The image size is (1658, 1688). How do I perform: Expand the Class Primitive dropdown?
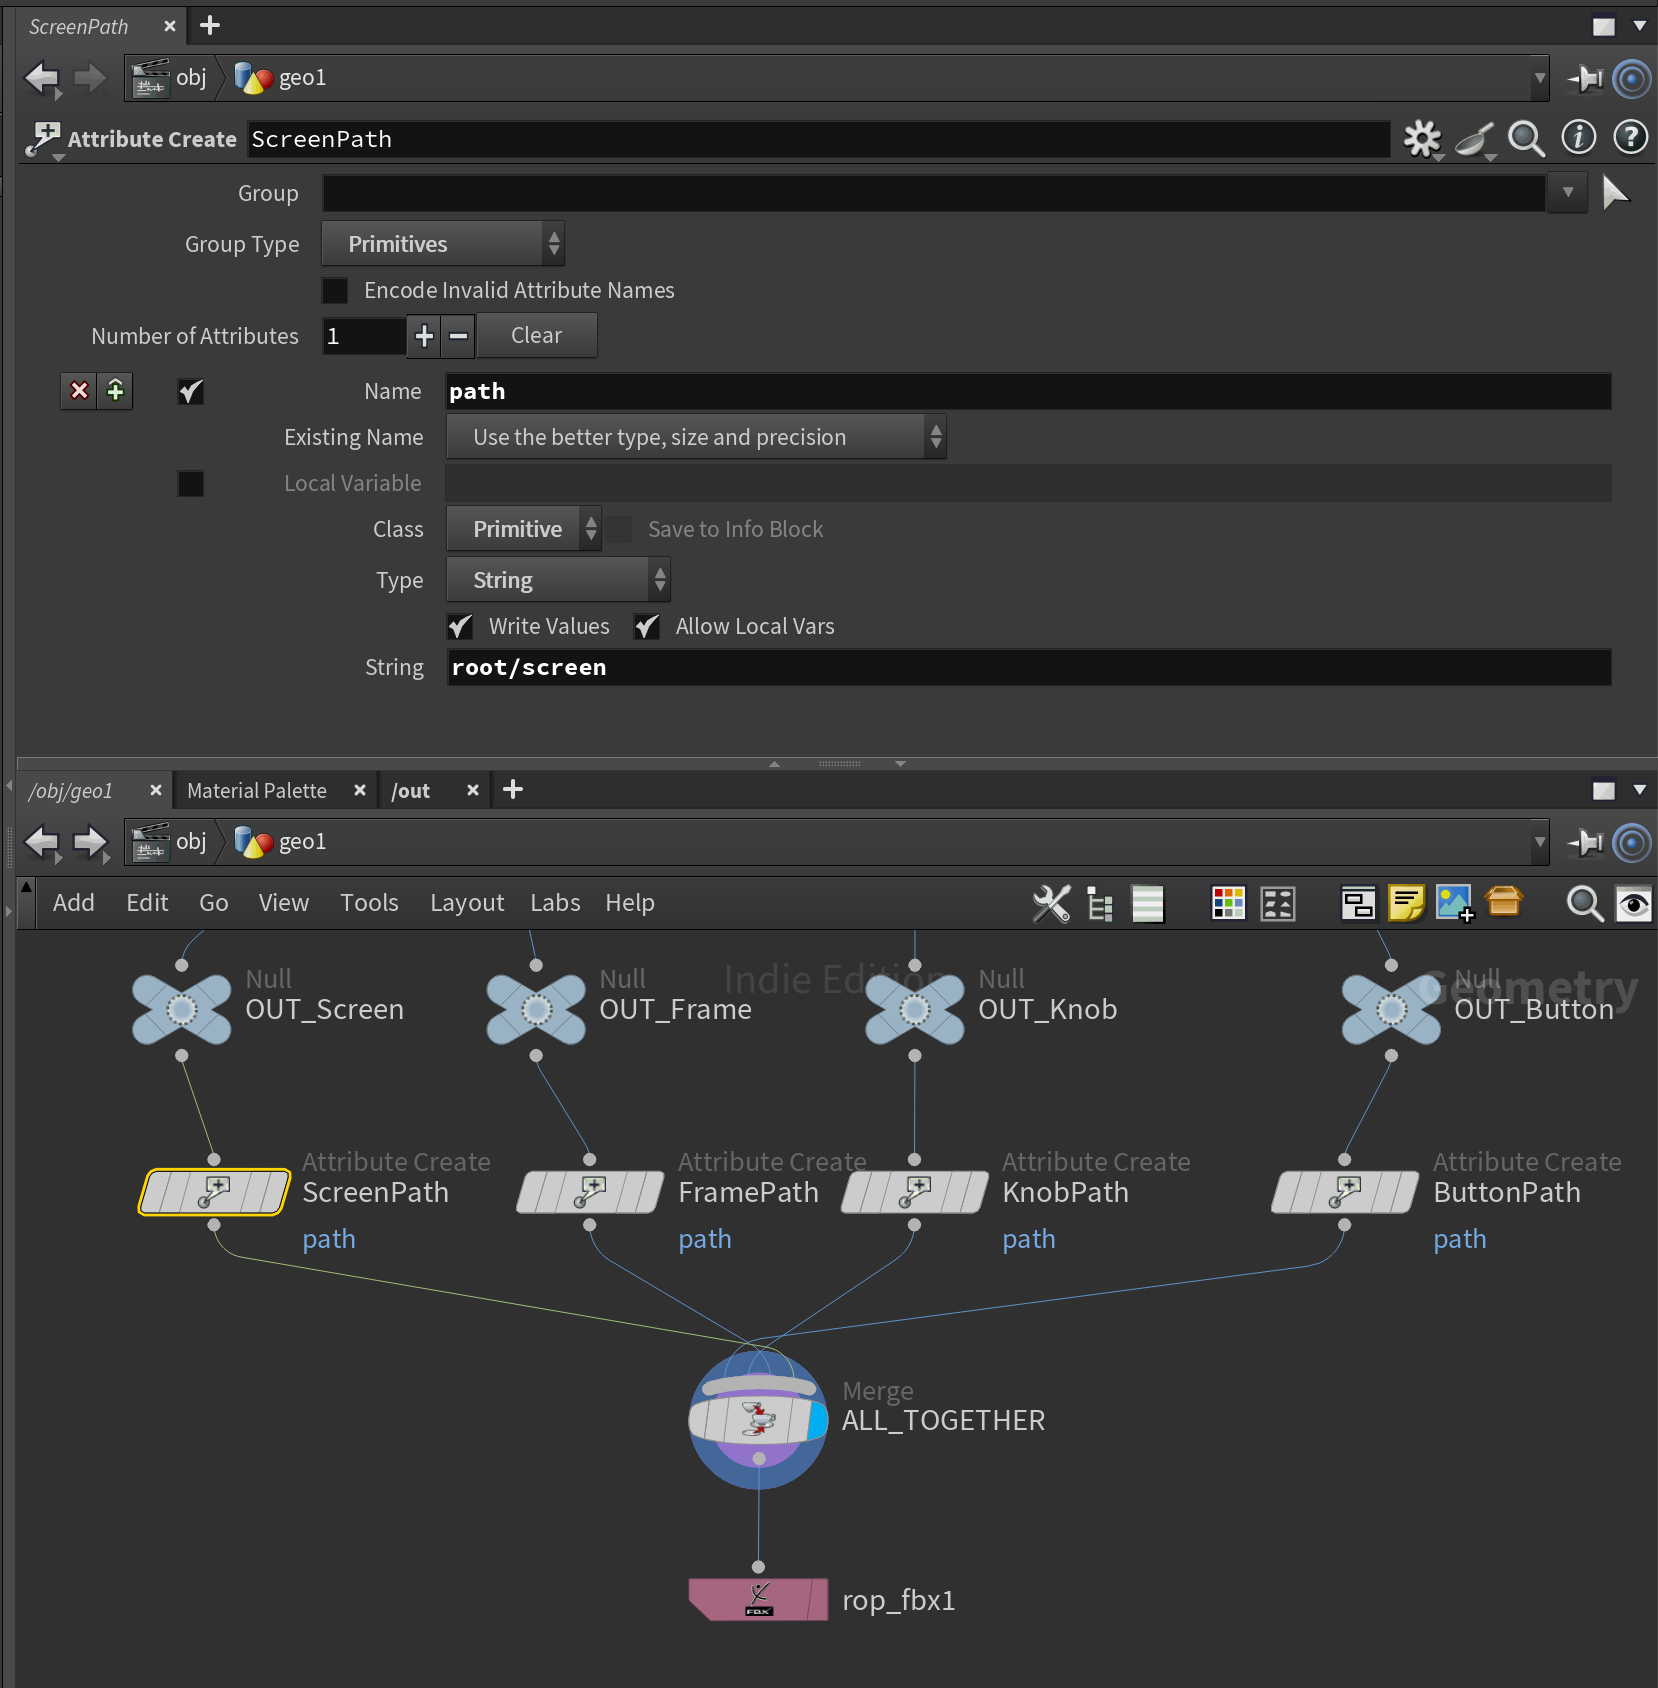(x=523, y=529)
